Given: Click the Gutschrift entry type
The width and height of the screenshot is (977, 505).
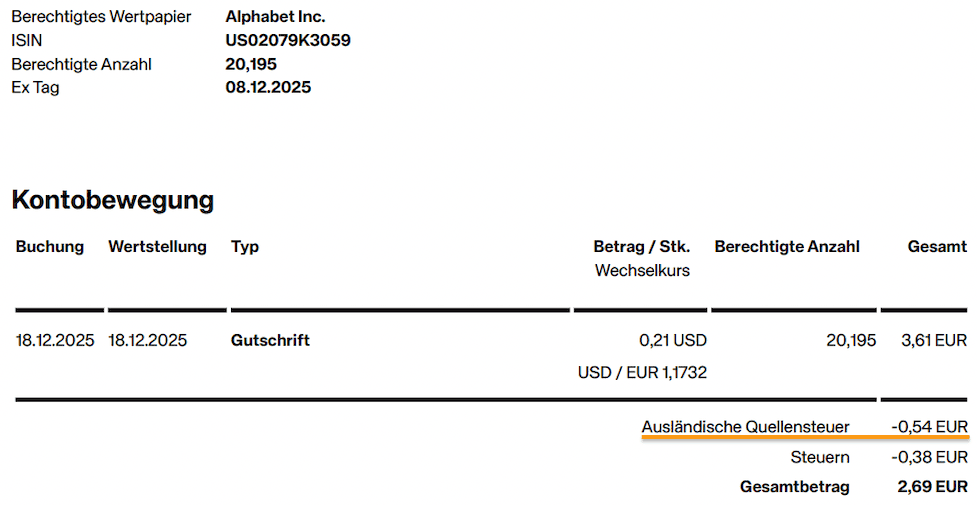Looking at the screenshot, I should point(270,341).
